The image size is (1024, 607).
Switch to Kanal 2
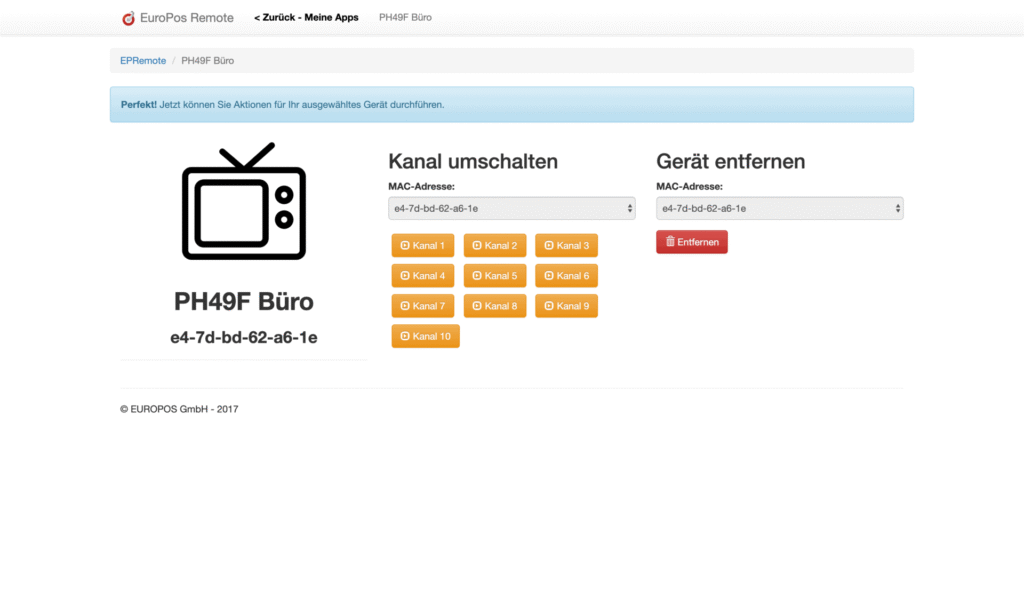pos(494,246)
